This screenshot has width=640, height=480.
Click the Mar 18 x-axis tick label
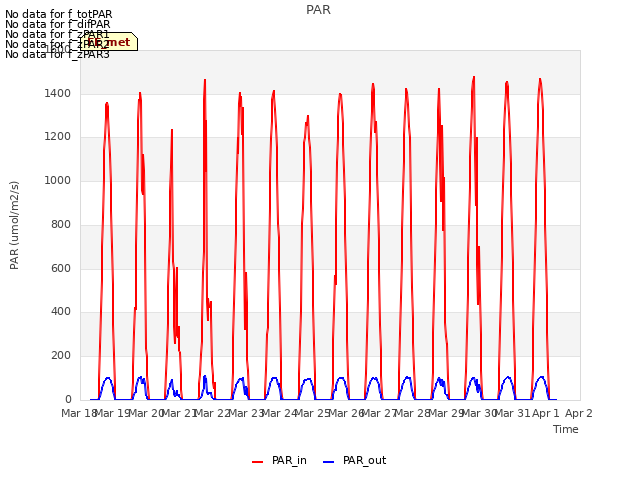79,413
